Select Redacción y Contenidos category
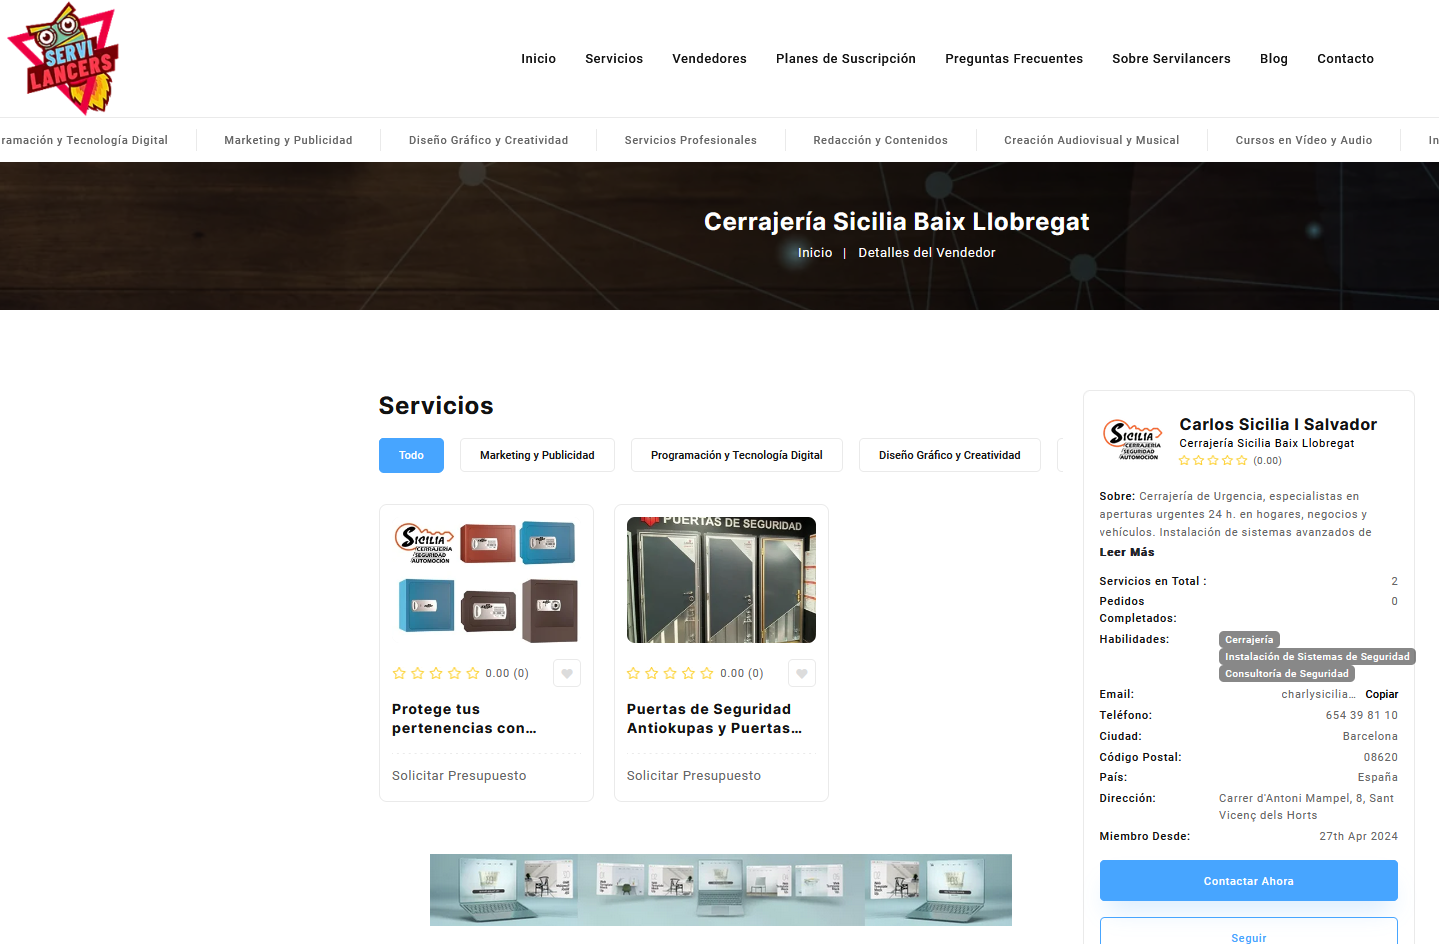Image resolution: width=1439 pixels, height=944 pixels. click(x=880, y=140)
